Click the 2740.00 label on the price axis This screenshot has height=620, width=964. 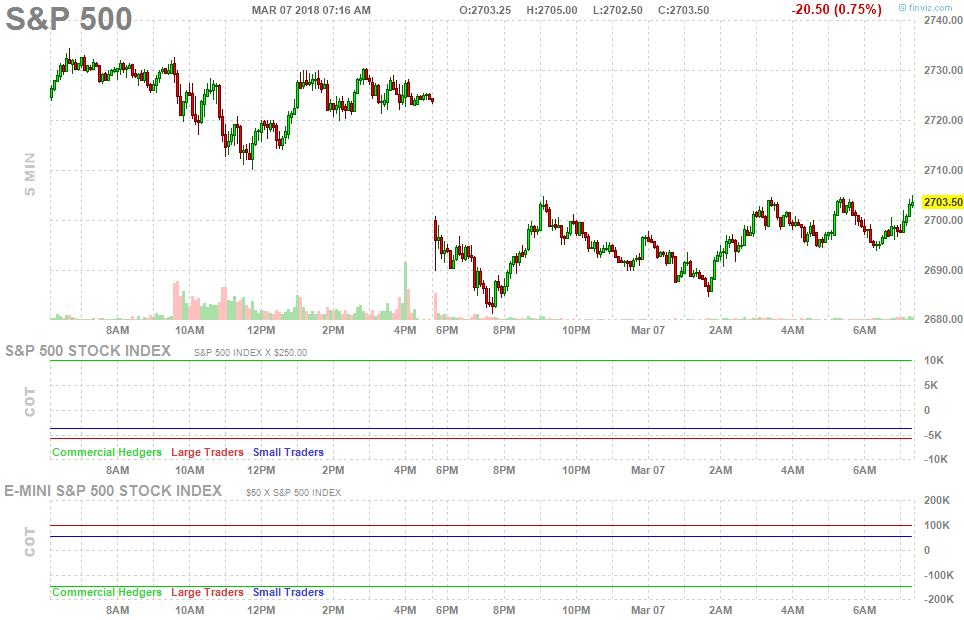[943, 21]
